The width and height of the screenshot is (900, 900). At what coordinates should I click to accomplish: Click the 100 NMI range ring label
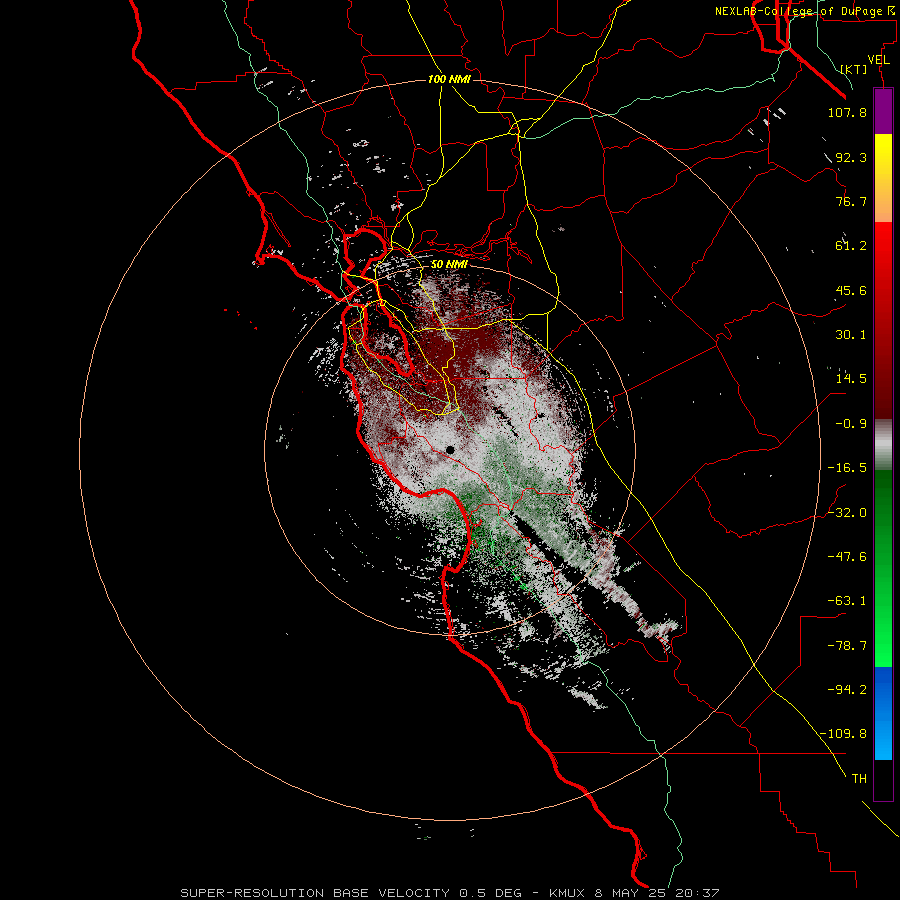click(449, 79)
